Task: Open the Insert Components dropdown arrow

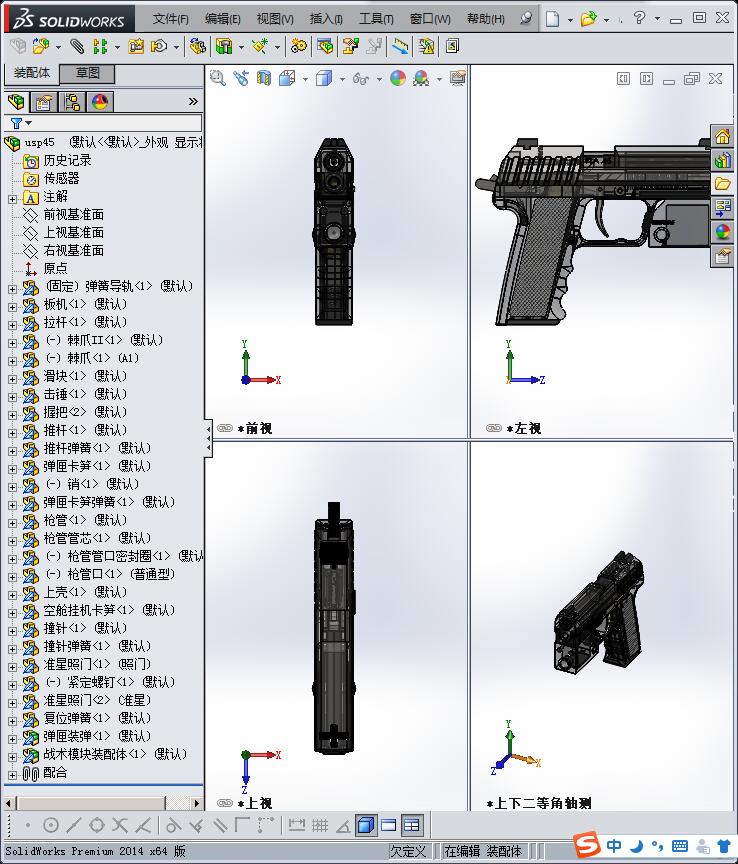Action: 58,48
